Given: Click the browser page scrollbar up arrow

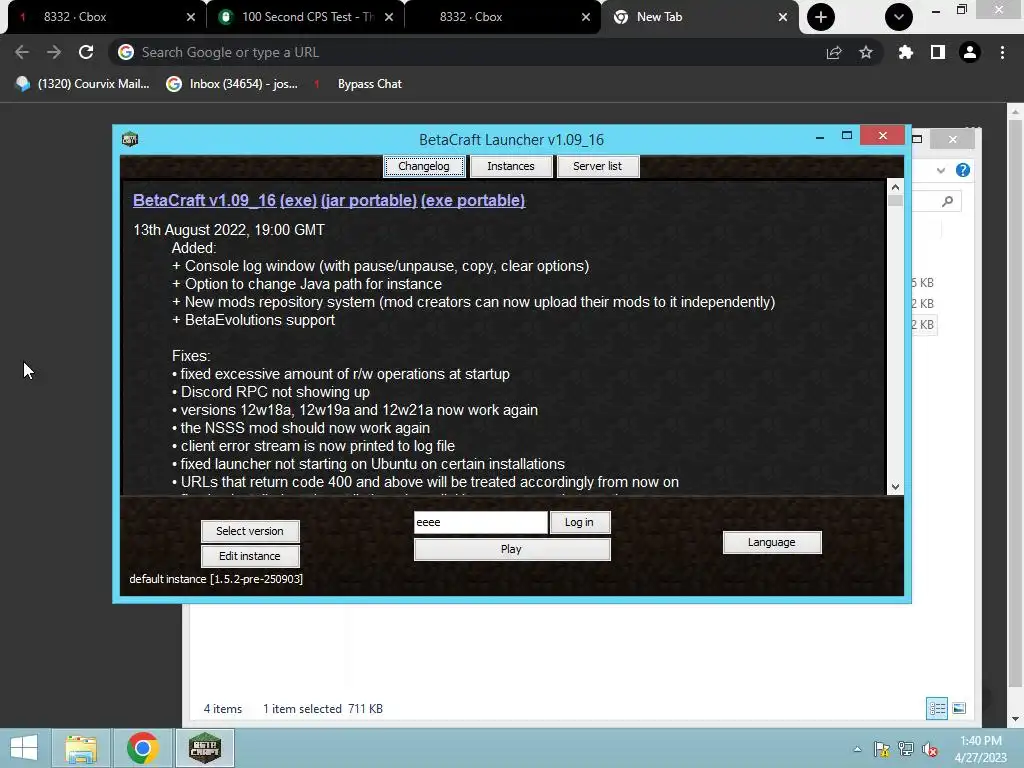Looking at the screenshot, I should pos(1015,112).
